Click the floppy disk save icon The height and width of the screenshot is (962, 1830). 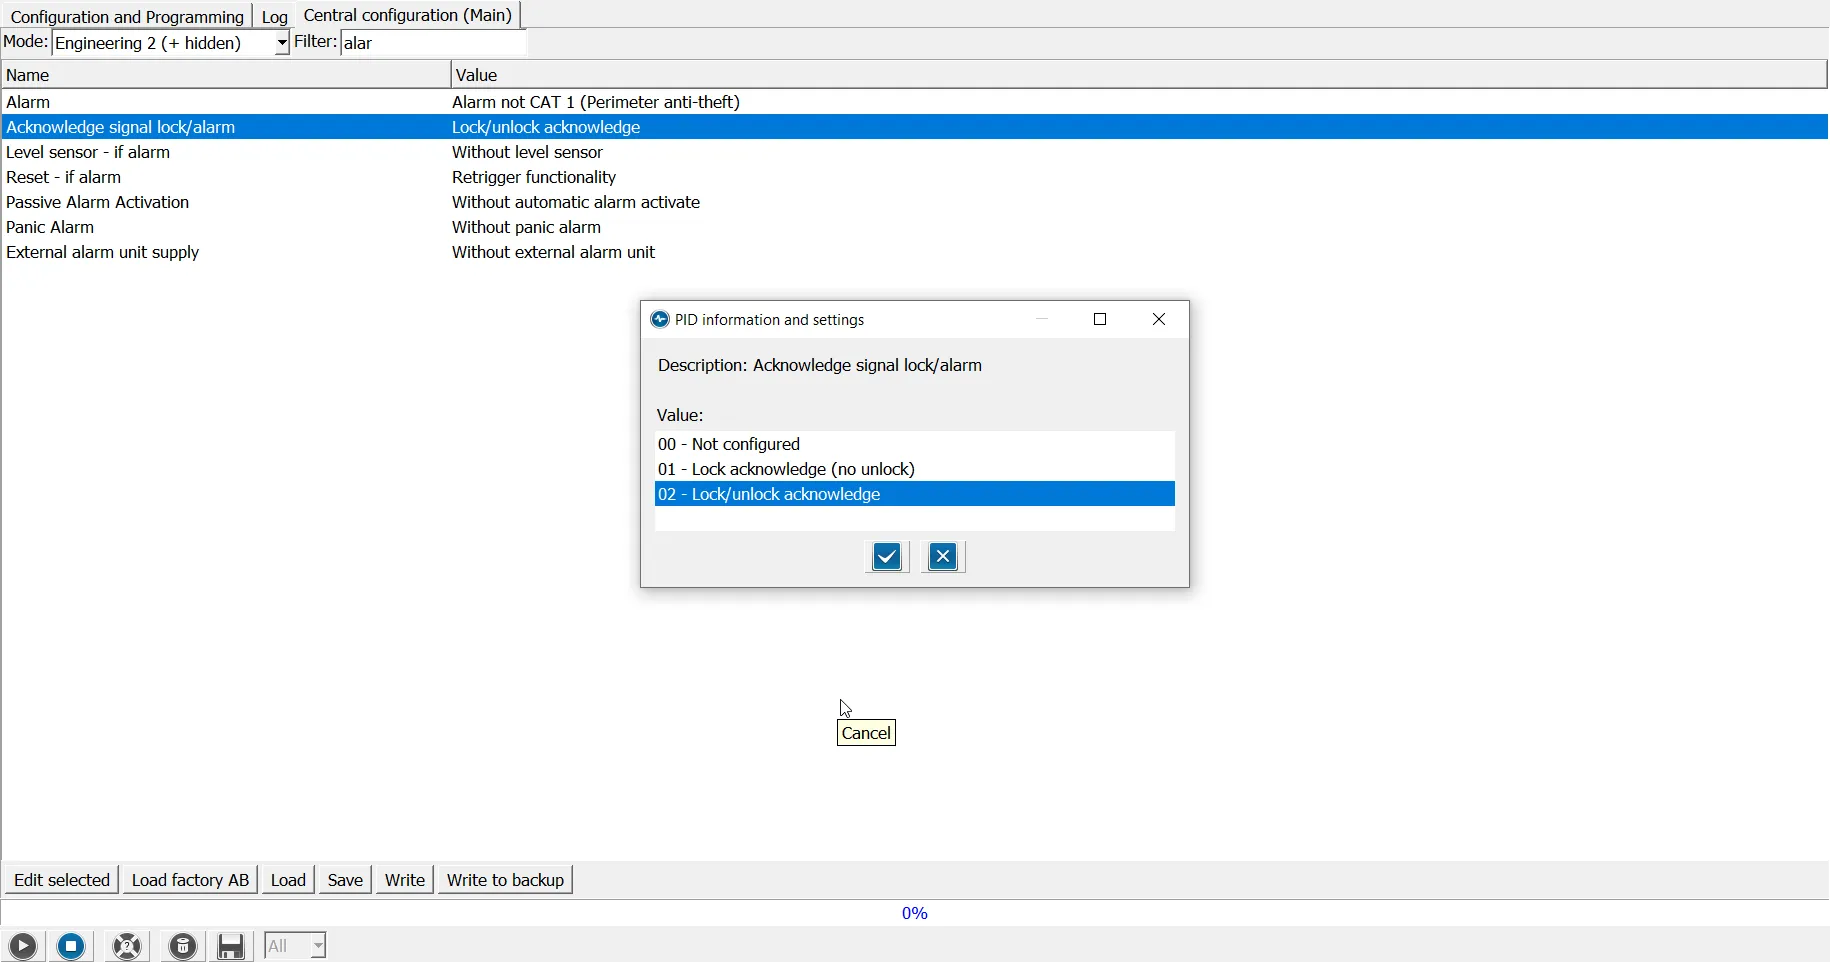[232, 946]
